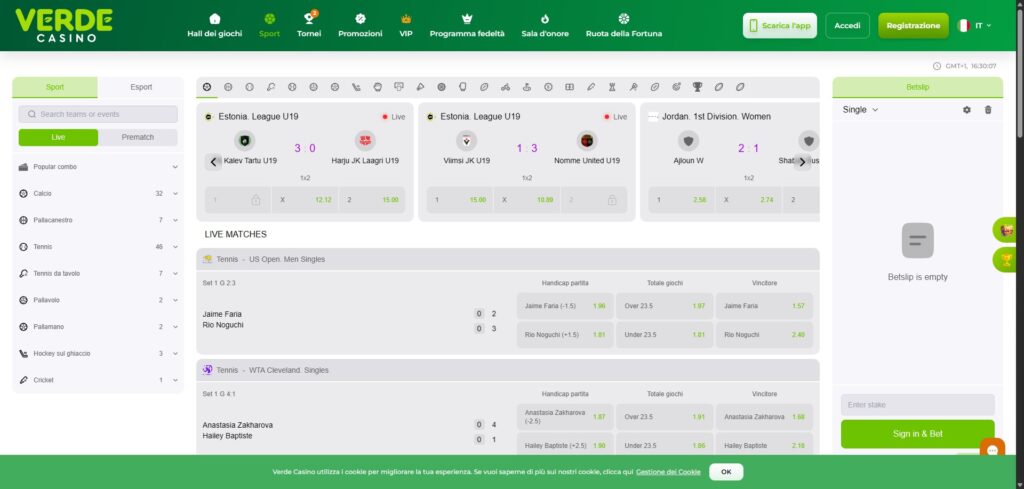
Task: Select the cycling icon in sports strip
Action: (x=505, y=87)
